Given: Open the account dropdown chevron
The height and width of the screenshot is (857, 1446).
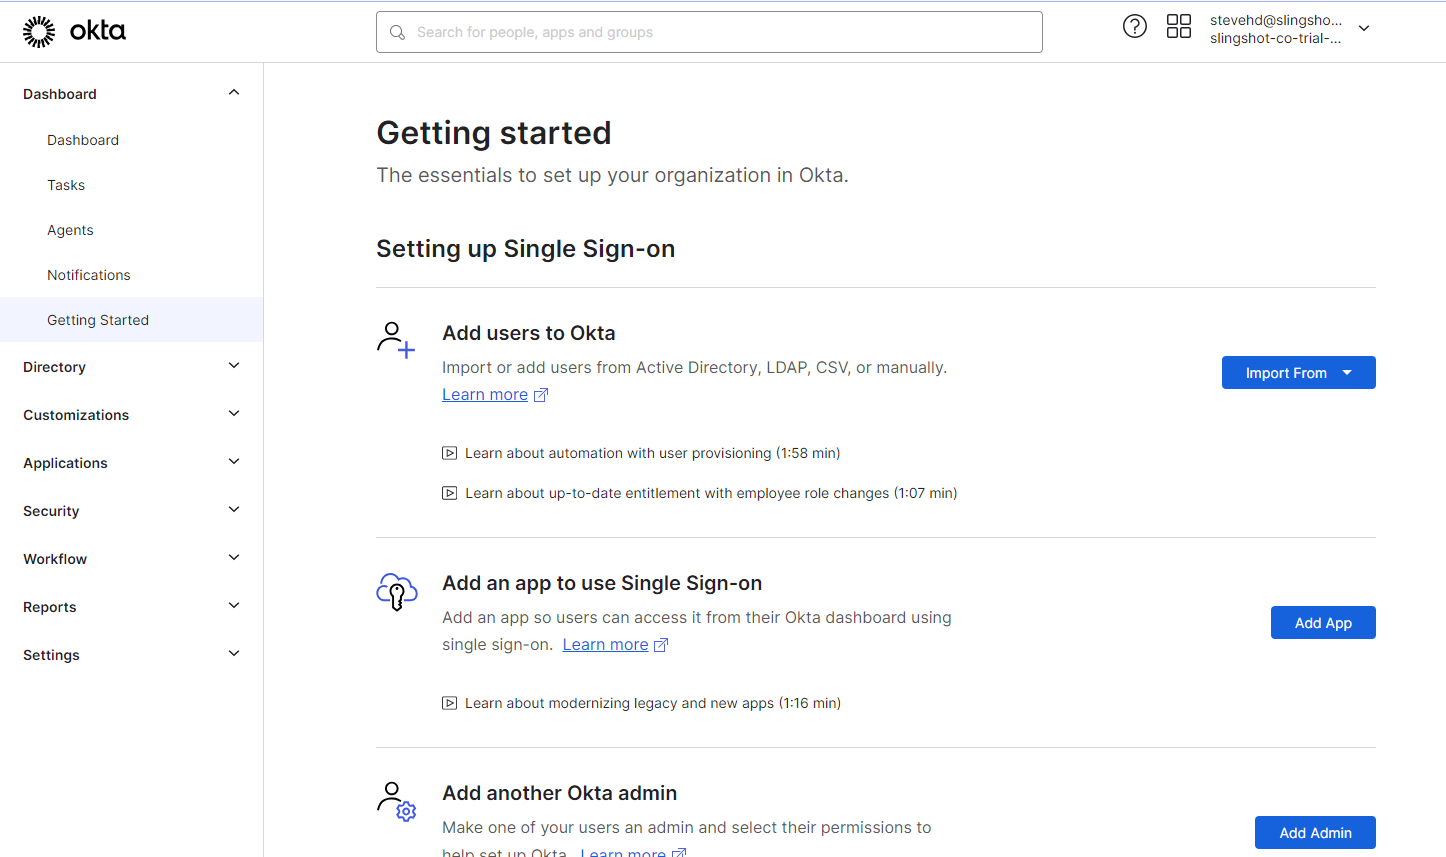Looking at the screenshot, I should coord(1364,29).
